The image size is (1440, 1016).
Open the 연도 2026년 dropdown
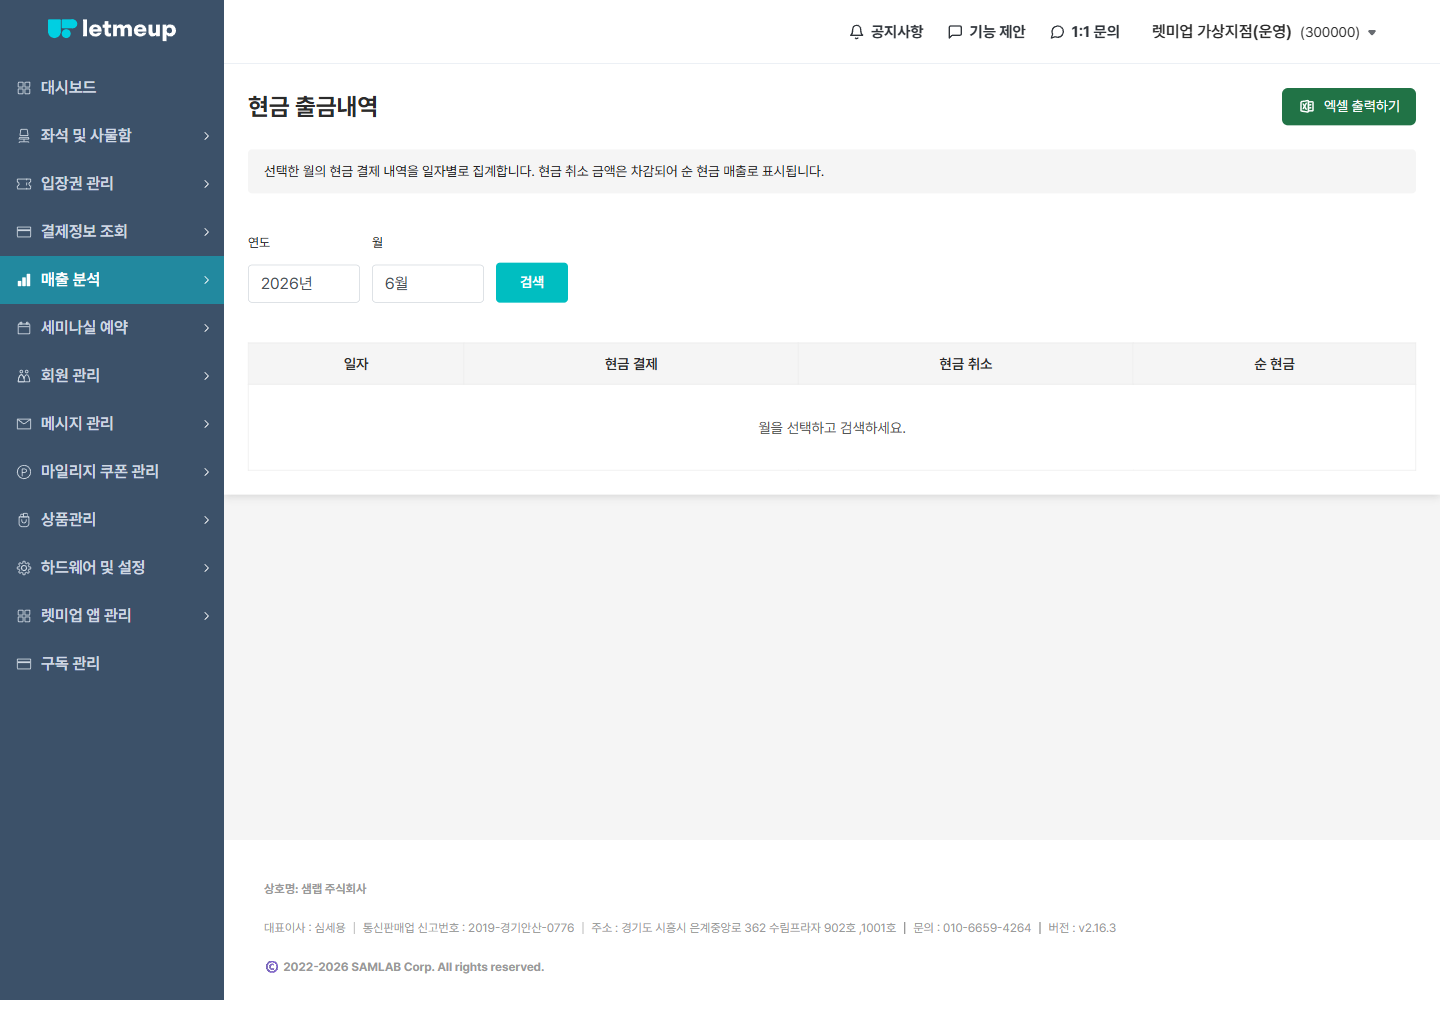tap(304, 284)
